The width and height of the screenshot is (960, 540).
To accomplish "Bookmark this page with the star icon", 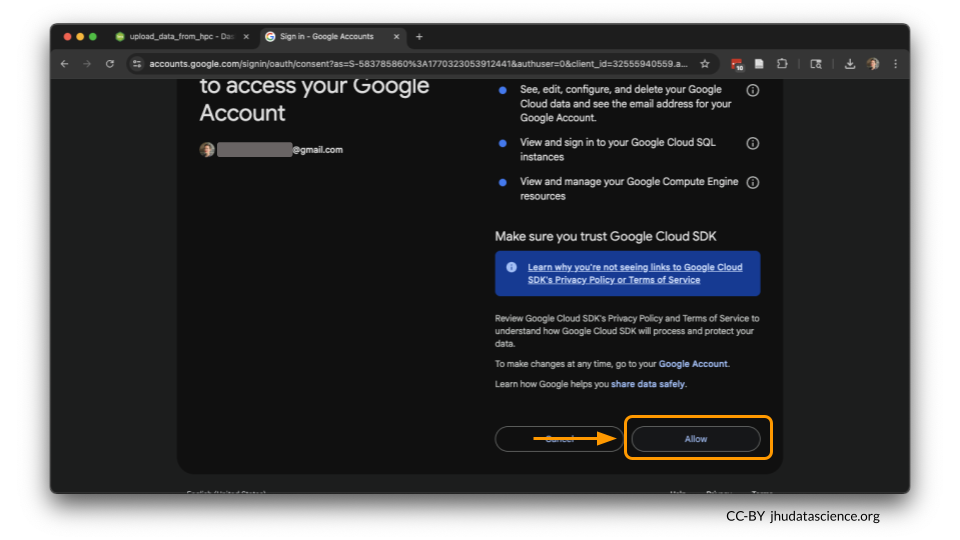I will pyautogui.click(x=705, y=64).
